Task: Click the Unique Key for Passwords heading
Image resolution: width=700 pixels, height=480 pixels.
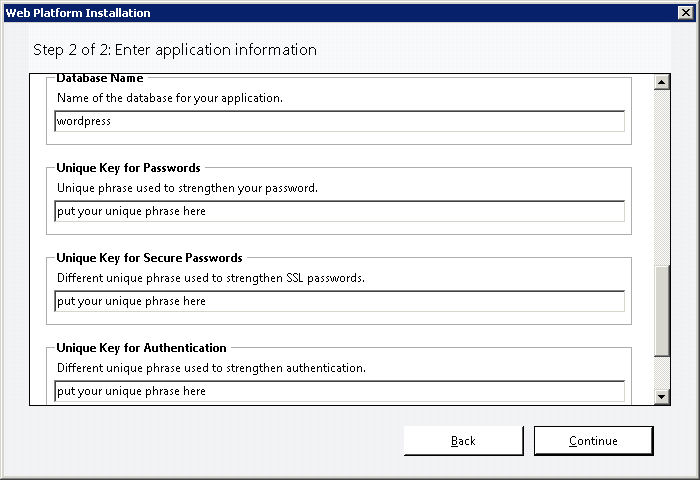Action: [x=129, y=168]
